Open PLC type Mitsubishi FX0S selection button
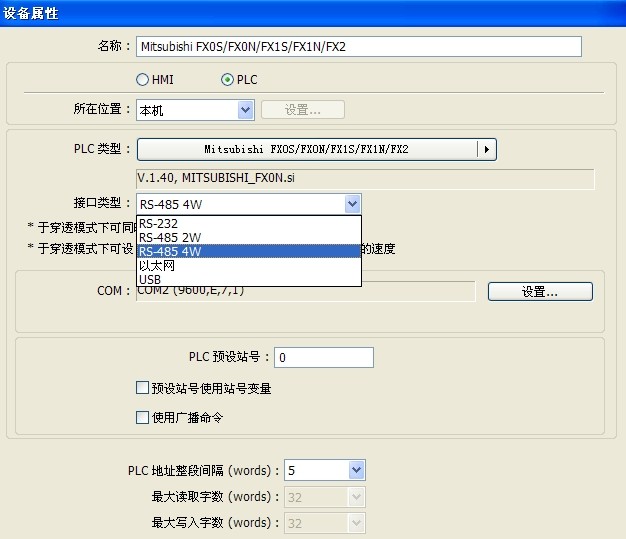This screenshot has width=626, height=539. click(306, 149)
